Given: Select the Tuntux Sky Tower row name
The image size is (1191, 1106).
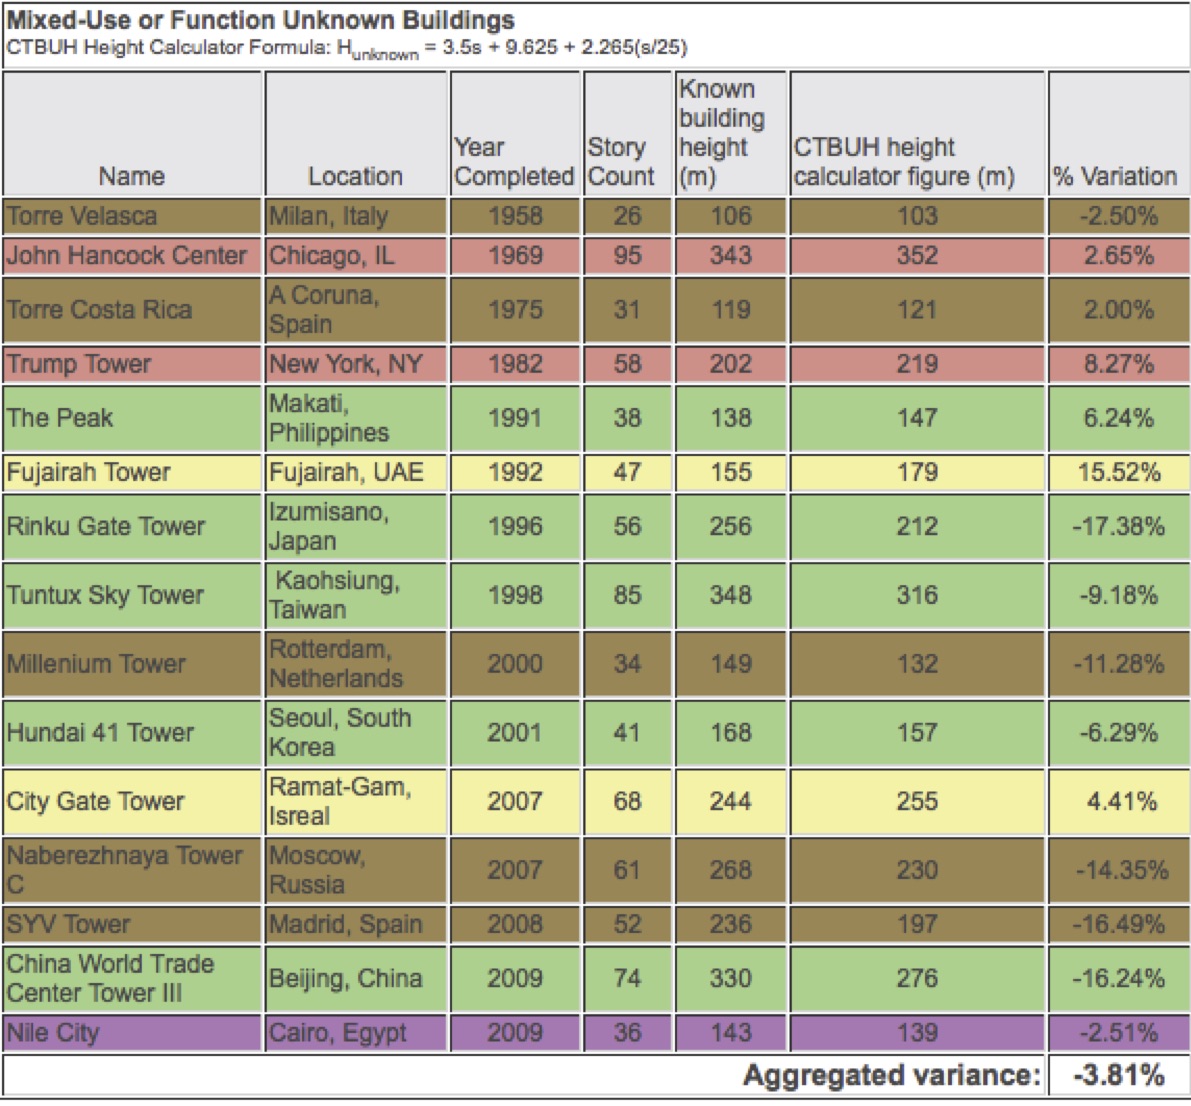Looking at the screenshot, I should (105, 595).
